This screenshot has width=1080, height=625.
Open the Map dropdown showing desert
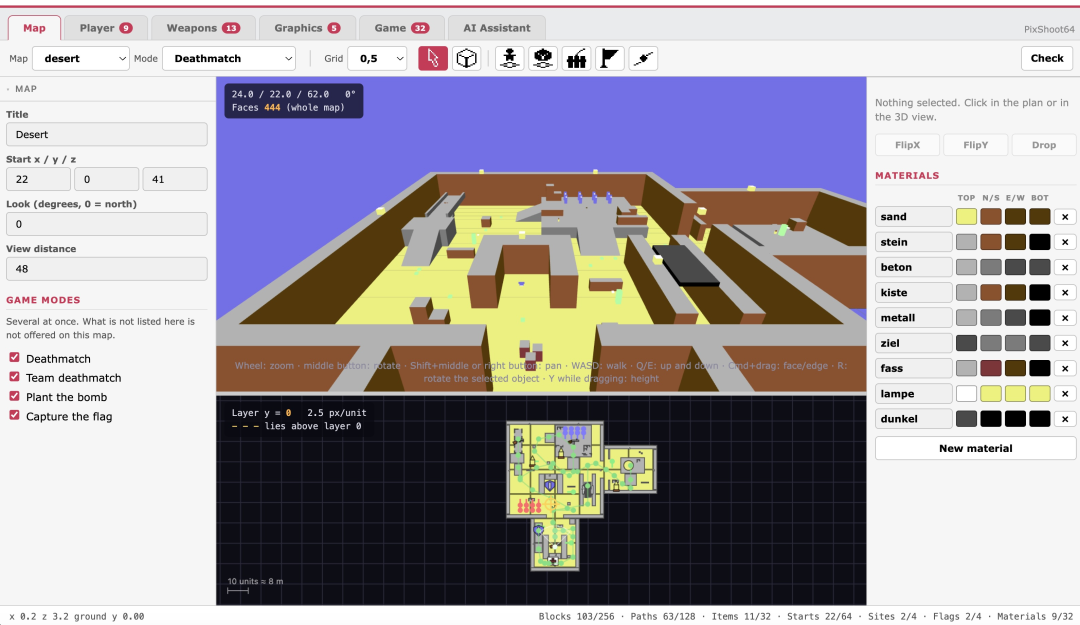(x=81, y=59)
